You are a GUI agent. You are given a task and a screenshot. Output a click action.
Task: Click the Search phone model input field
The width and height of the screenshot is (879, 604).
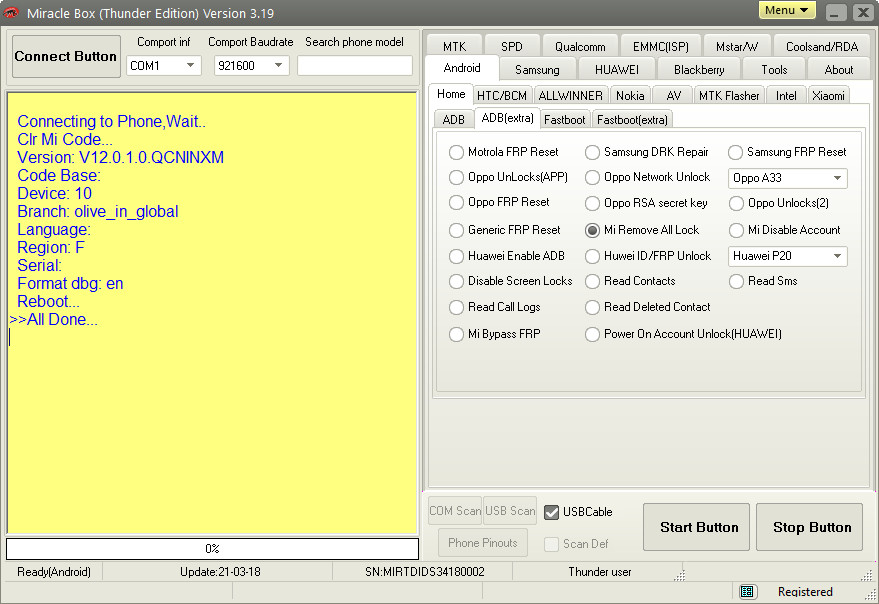(355, 66)
